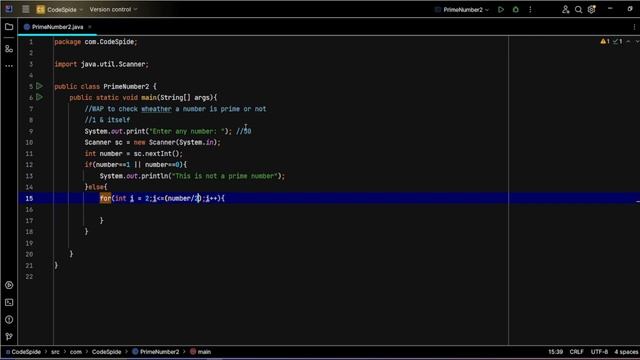Run class from gutter at line 5

point(40,86)
